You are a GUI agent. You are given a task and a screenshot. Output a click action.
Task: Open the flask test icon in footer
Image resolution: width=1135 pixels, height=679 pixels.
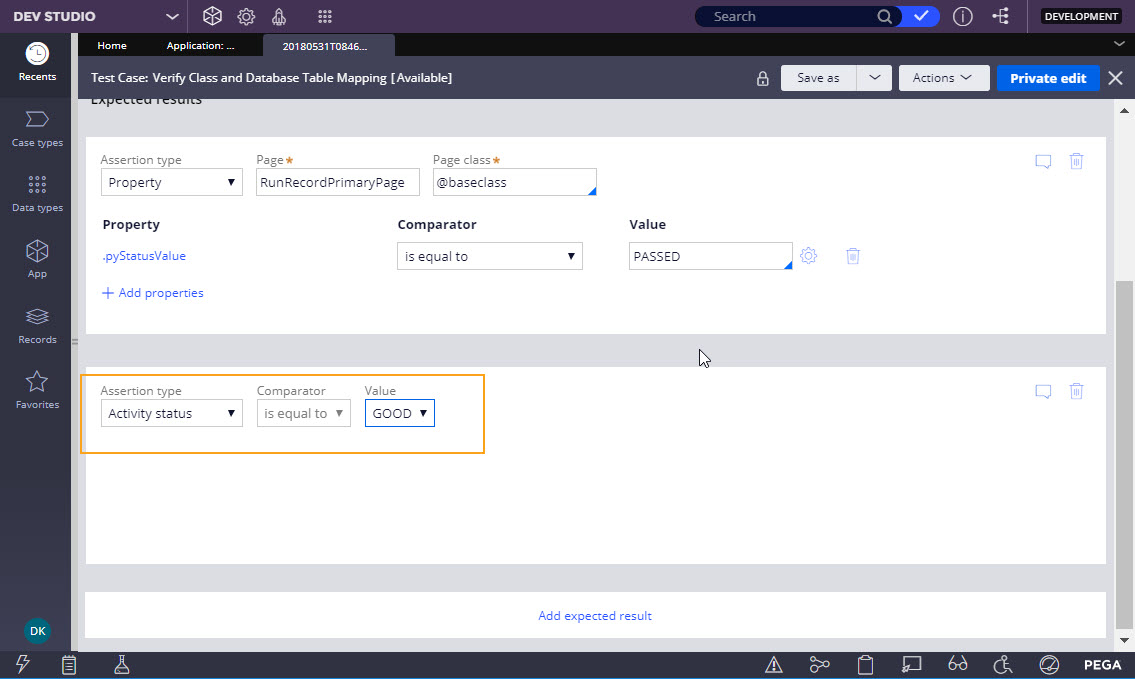[122, 665]
